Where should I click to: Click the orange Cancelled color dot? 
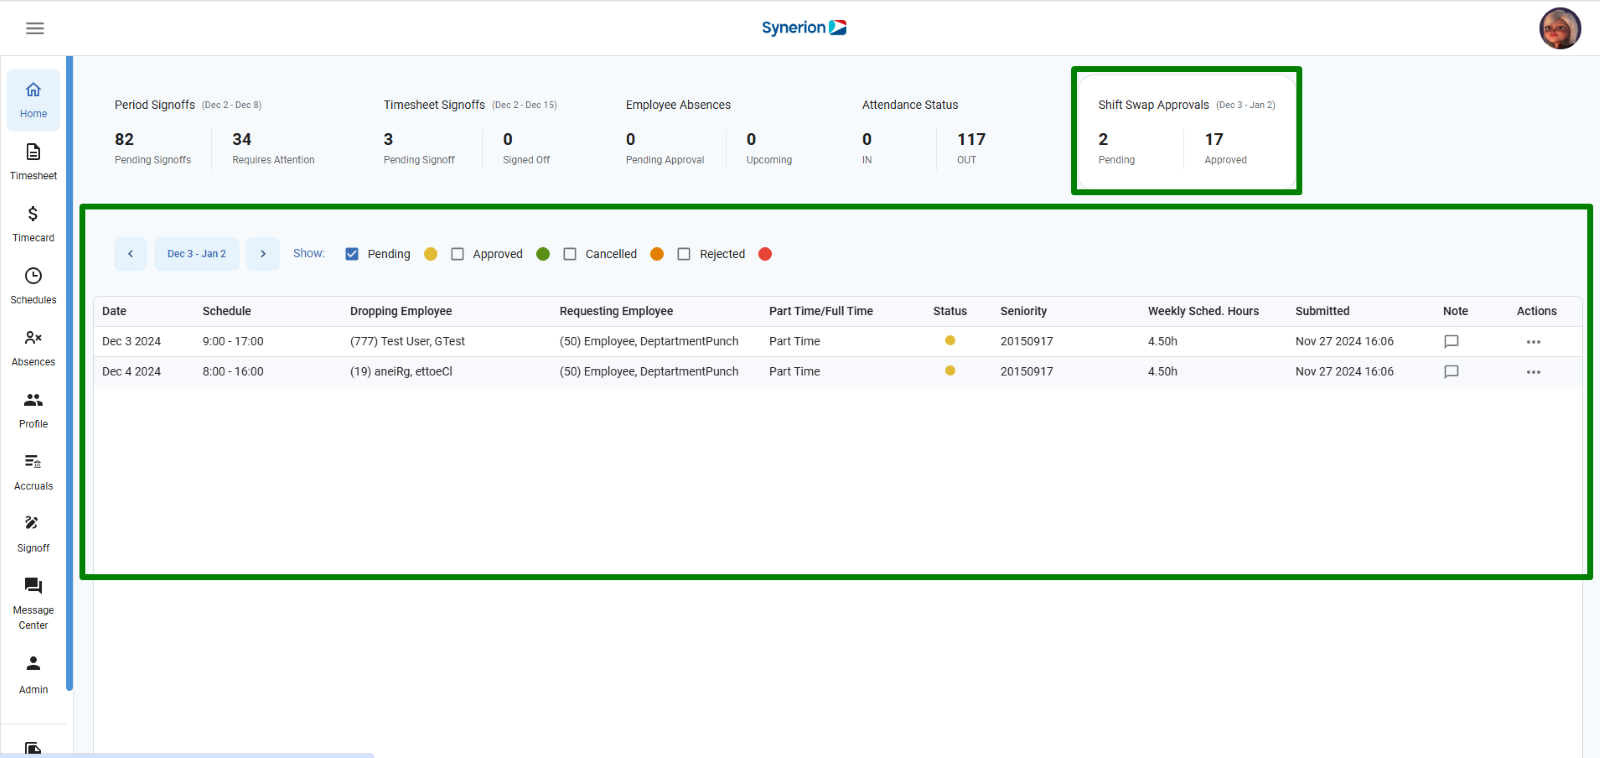click(657, 254)
